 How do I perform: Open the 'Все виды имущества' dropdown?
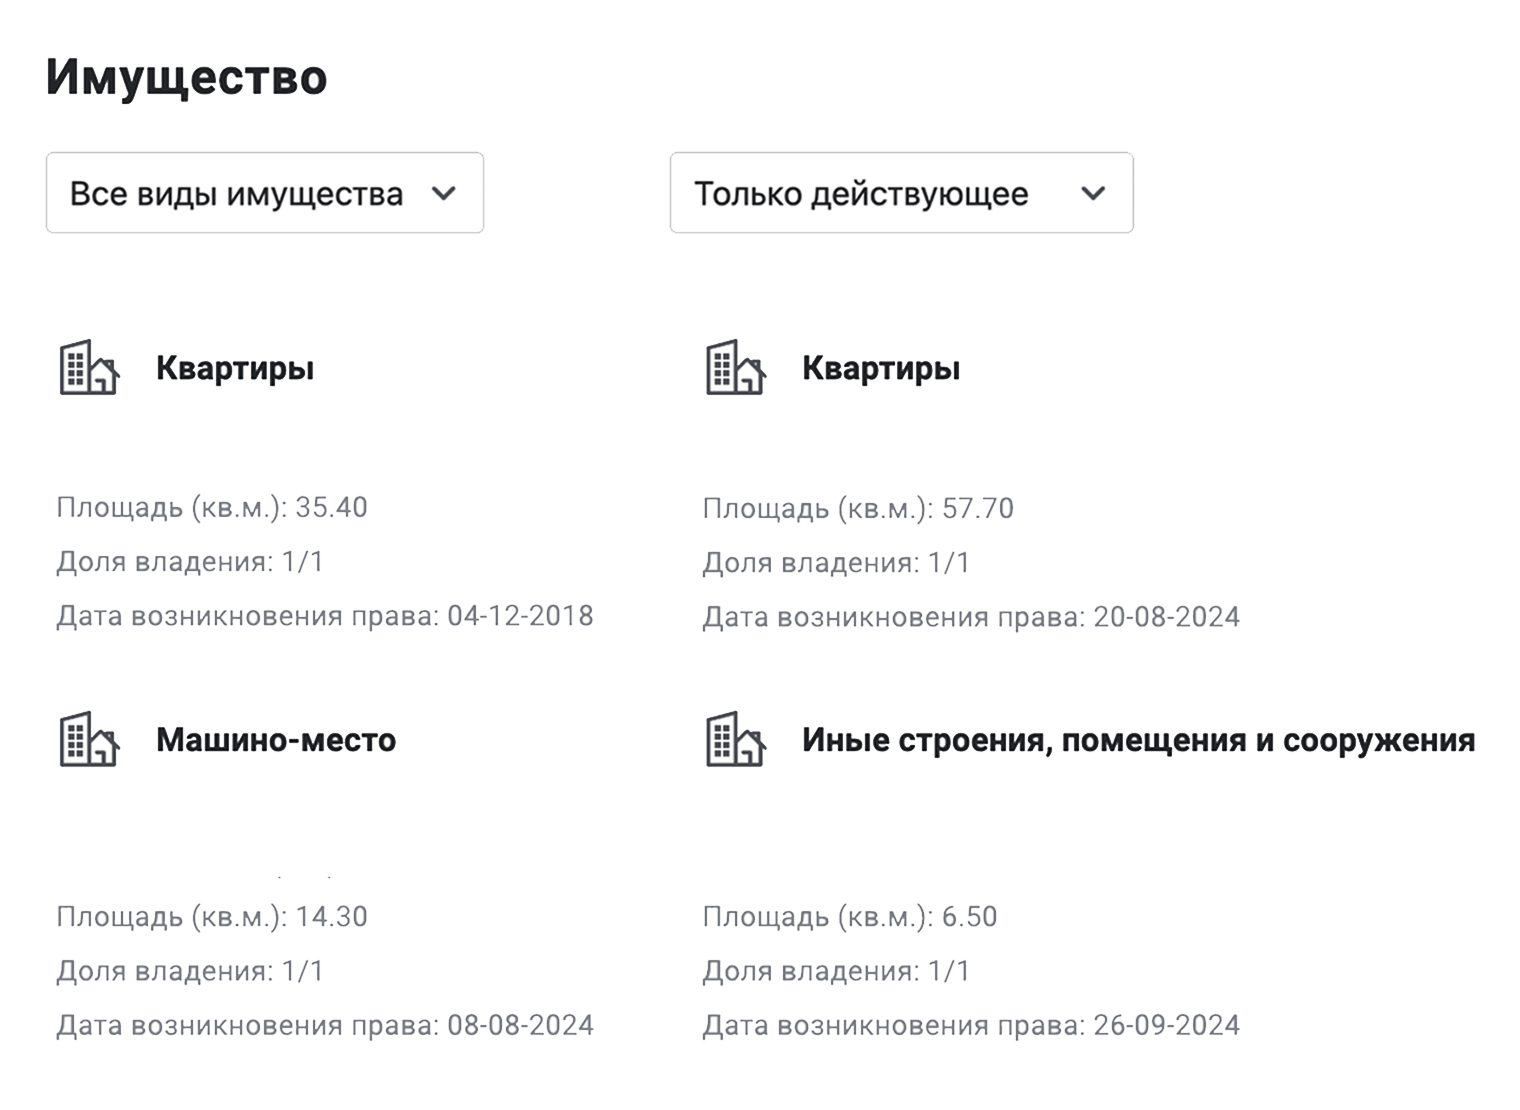coord(265,193)
